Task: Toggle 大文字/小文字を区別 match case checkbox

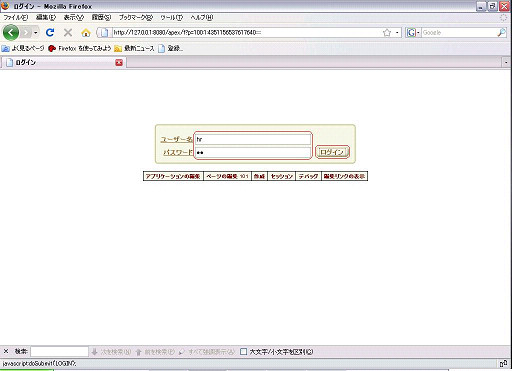Action: pos(244,352)
